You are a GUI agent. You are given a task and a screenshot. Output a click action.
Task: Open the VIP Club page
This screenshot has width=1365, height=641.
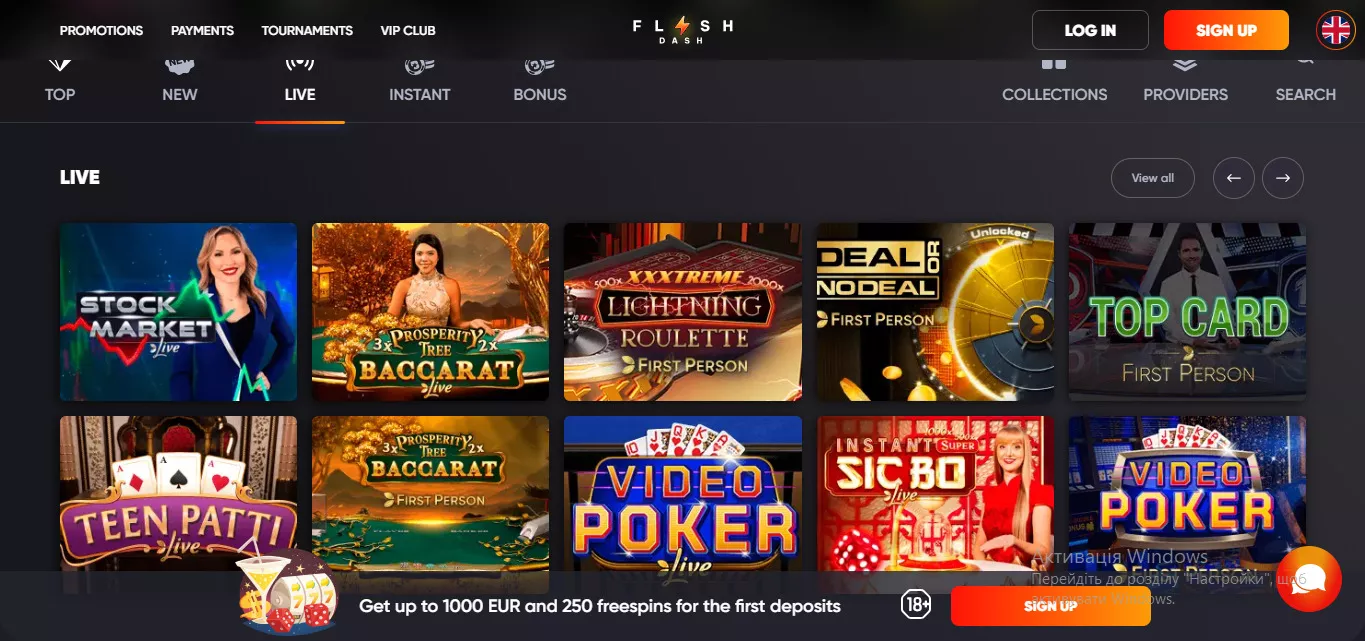click(x=408, y=30)
